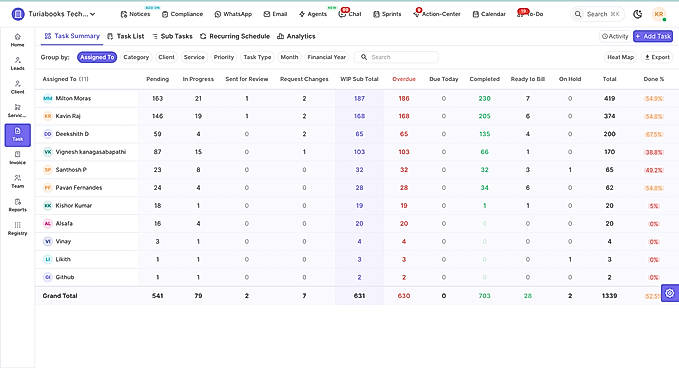Open Action-Center in top navigation
Image resolution: width=679 pixels, height=368 pixels.
(437, 14)
